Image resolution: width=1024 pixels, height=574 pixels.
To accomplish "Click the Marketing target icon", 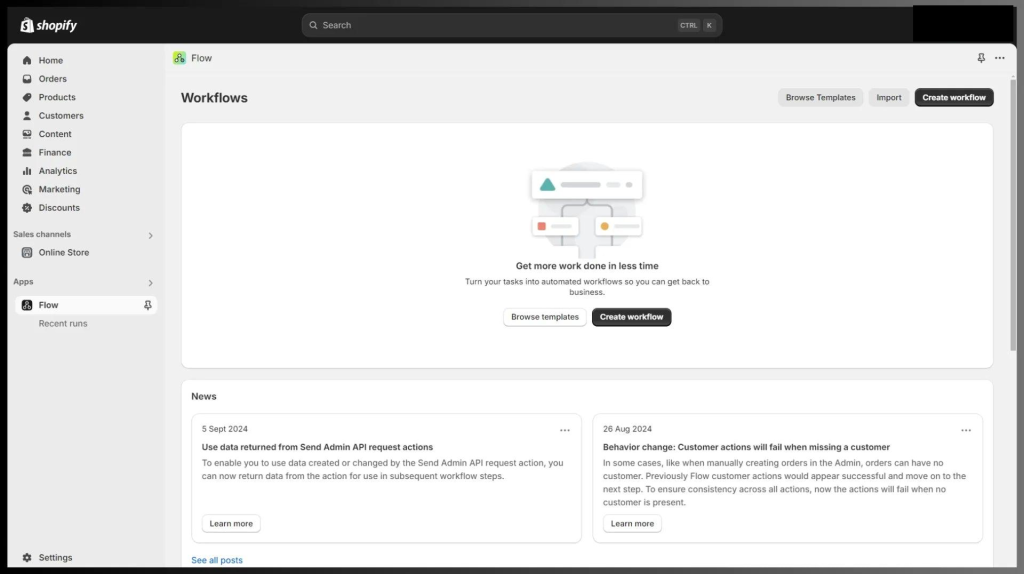I will click(x=27, y=189).
